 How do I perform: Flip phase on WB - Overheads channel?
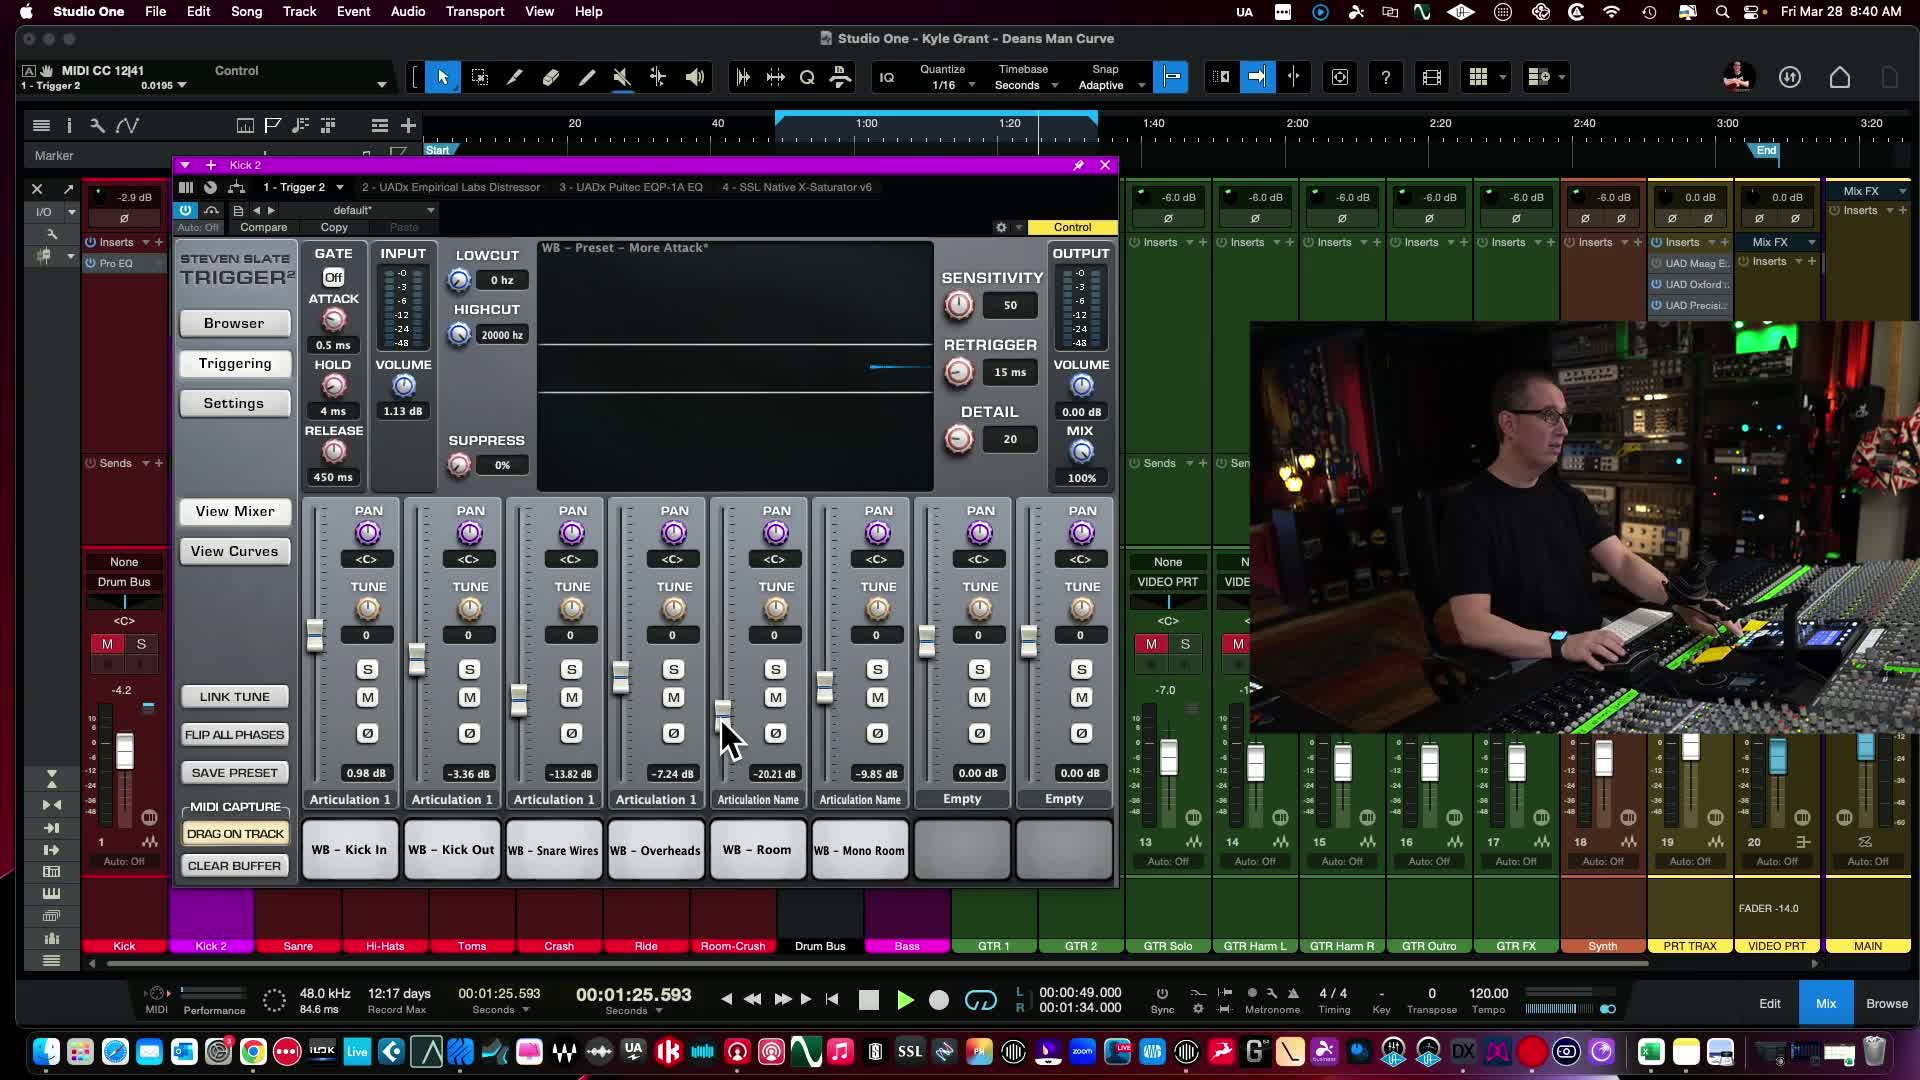tap(674, 733)
